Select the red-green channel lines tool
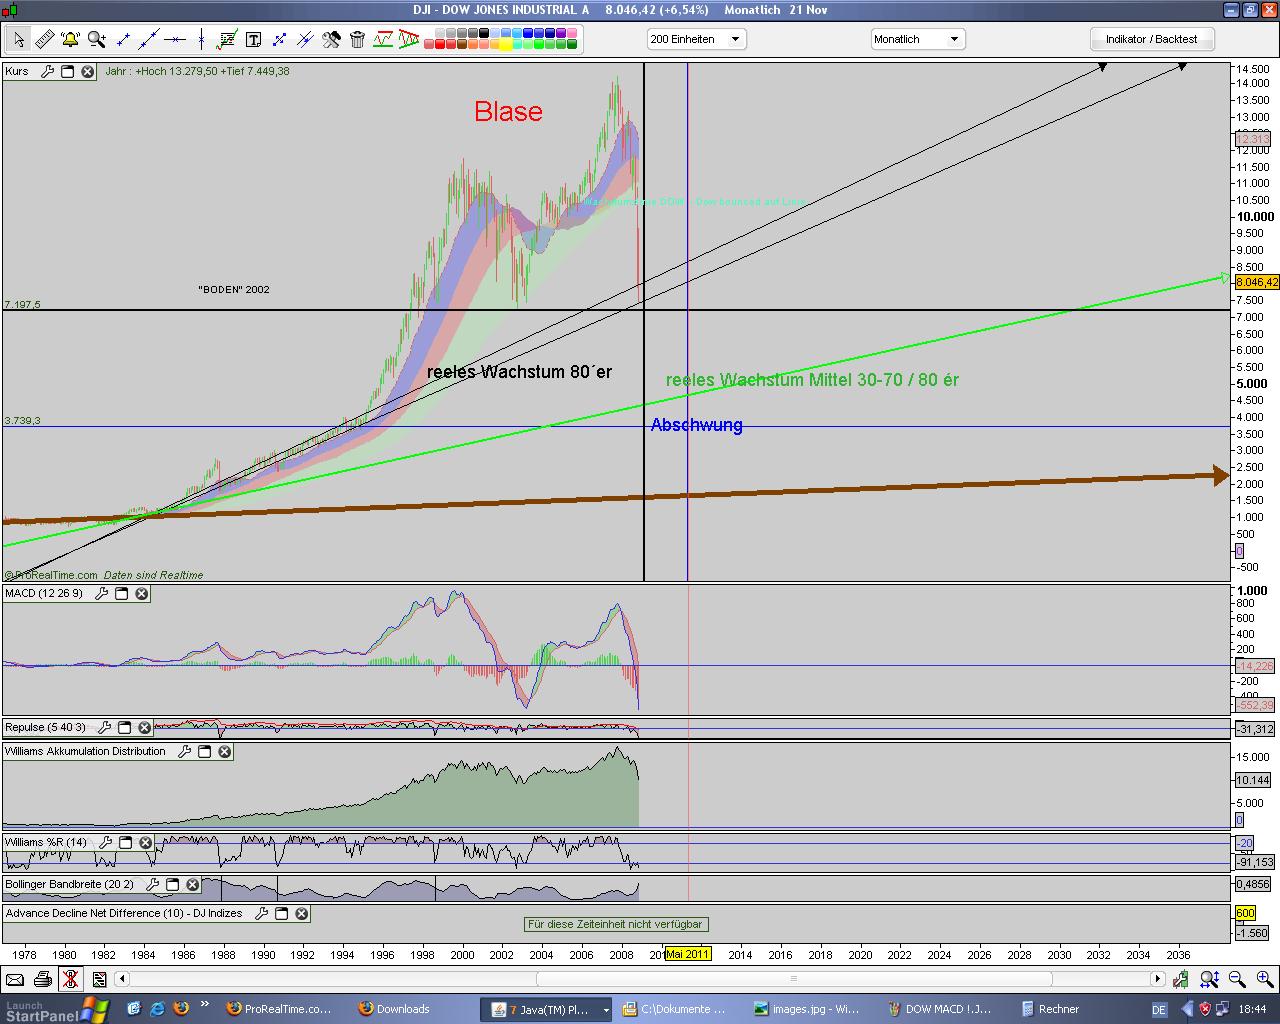This screenshot has width=1280, height=1024. [x=383, y=39]
